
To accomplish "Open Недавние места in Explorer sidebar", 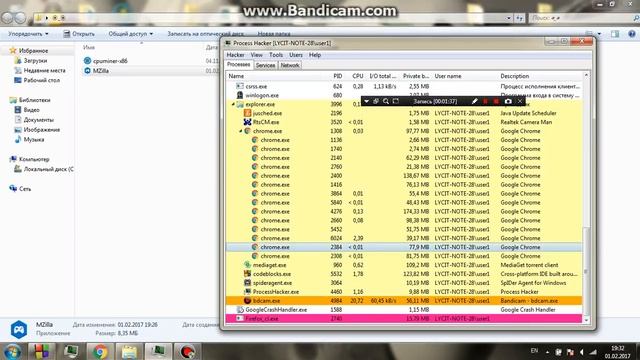I will click(x=40, y=70).
